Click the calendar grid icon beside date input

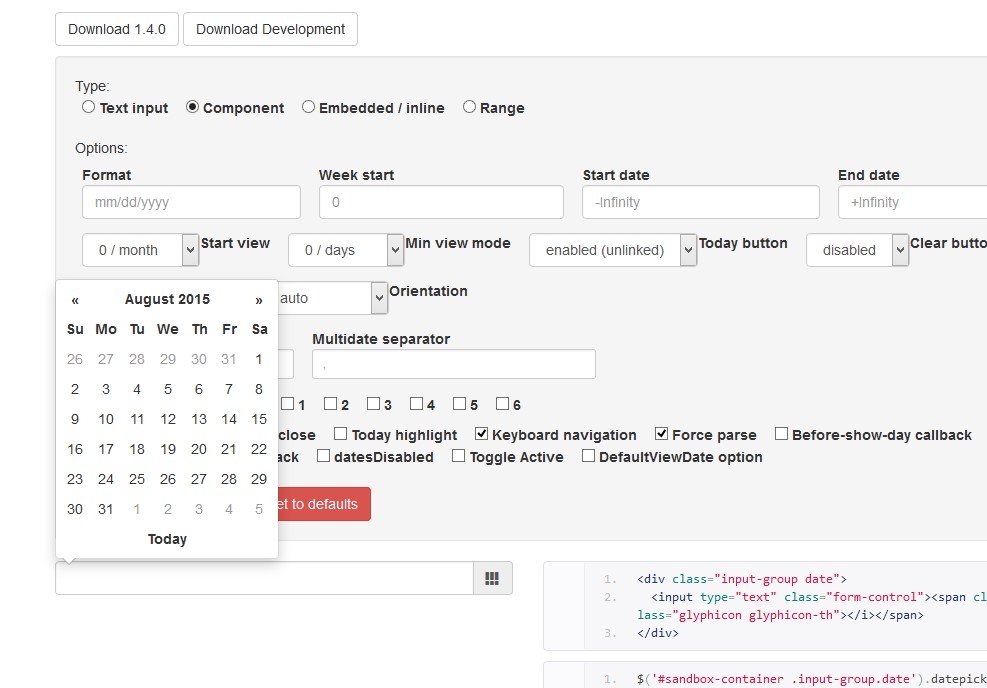[492, 578]
